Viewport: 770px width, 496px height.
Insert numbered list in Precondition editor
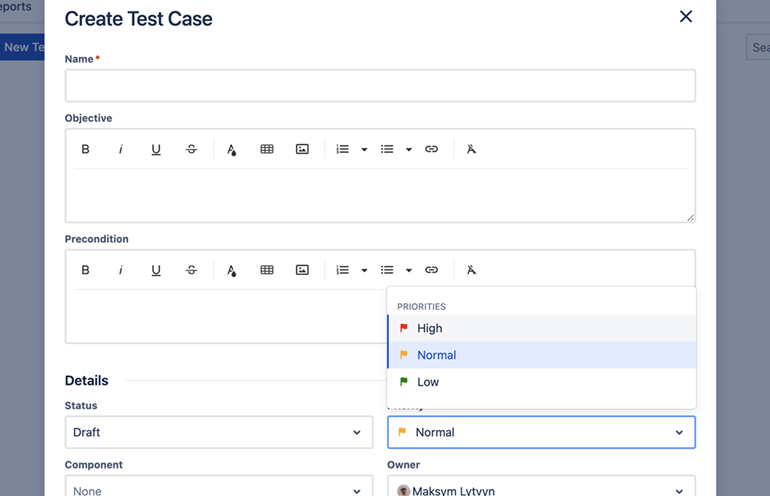343,270
